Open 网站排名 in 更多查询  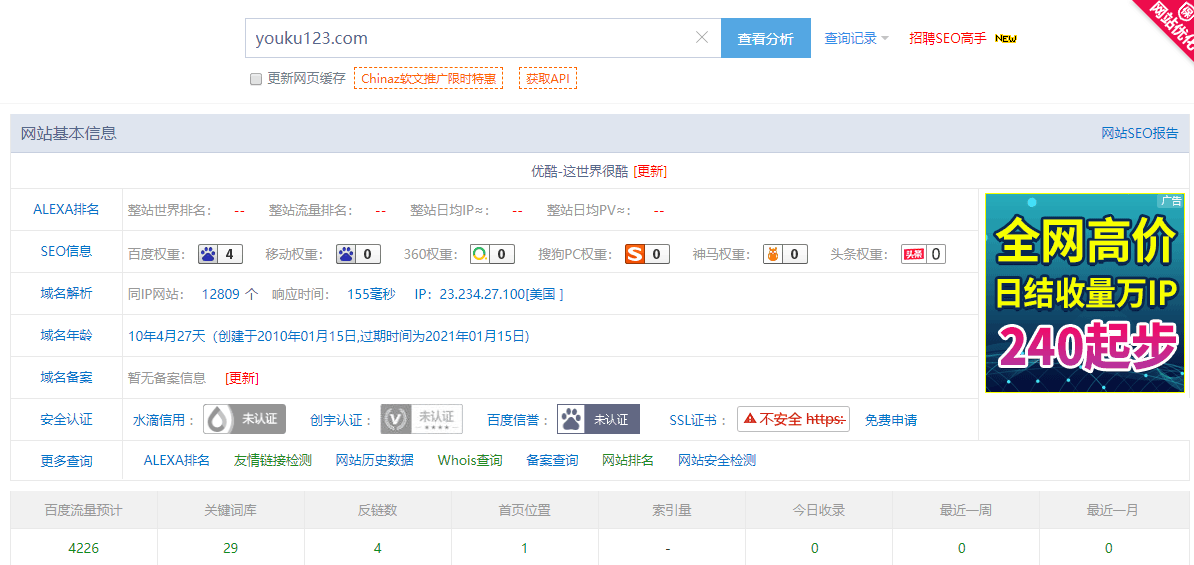tap(627, 460)
